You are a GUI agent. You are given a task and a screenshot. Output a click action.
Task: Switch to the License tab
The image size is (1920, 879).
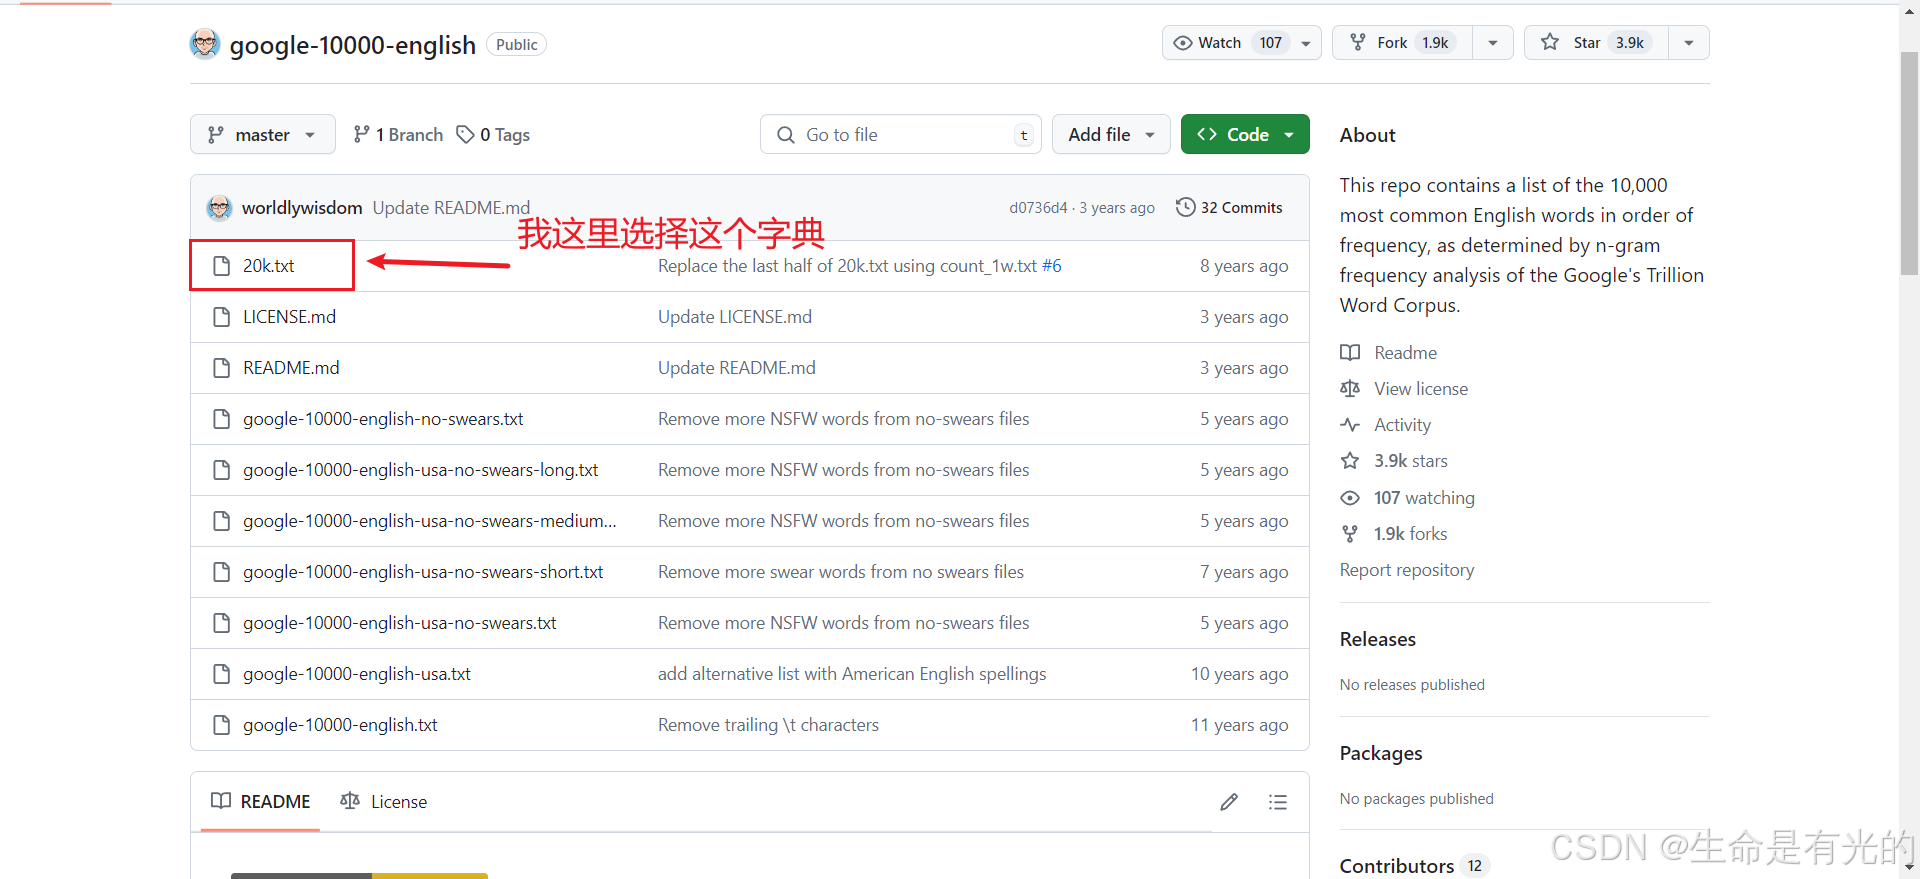(x=384, y=801)
